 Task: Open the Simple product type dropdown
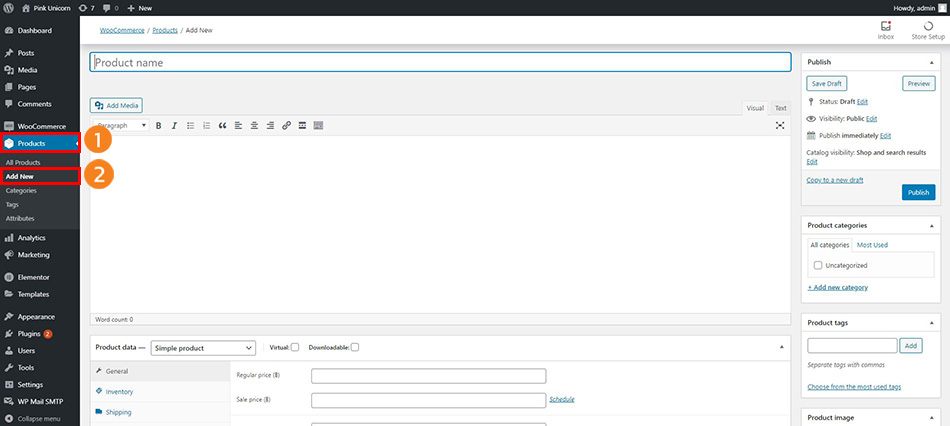pos(203,348)
